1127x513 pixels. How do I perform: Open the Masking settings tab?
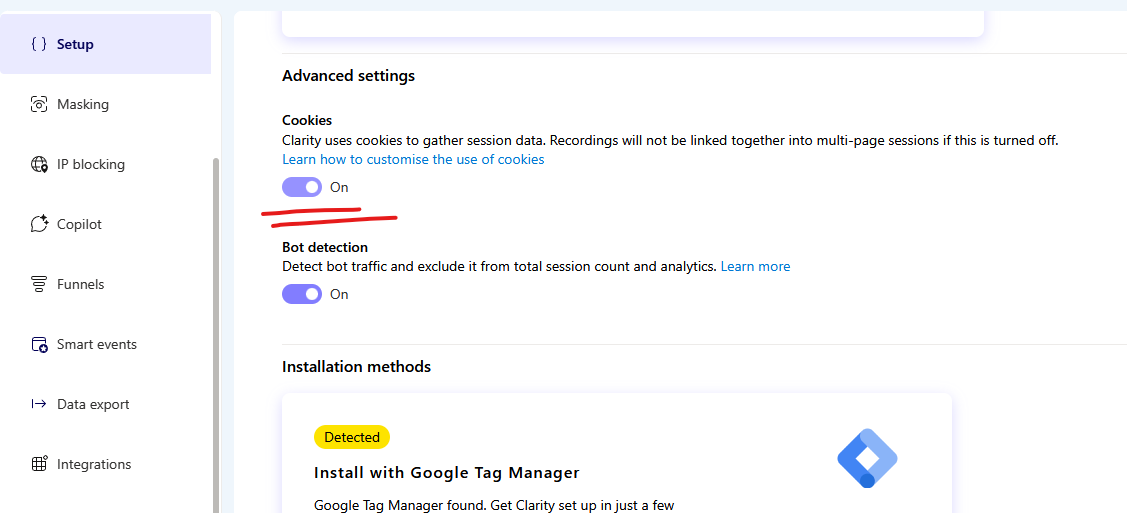[x=83, y=104]
